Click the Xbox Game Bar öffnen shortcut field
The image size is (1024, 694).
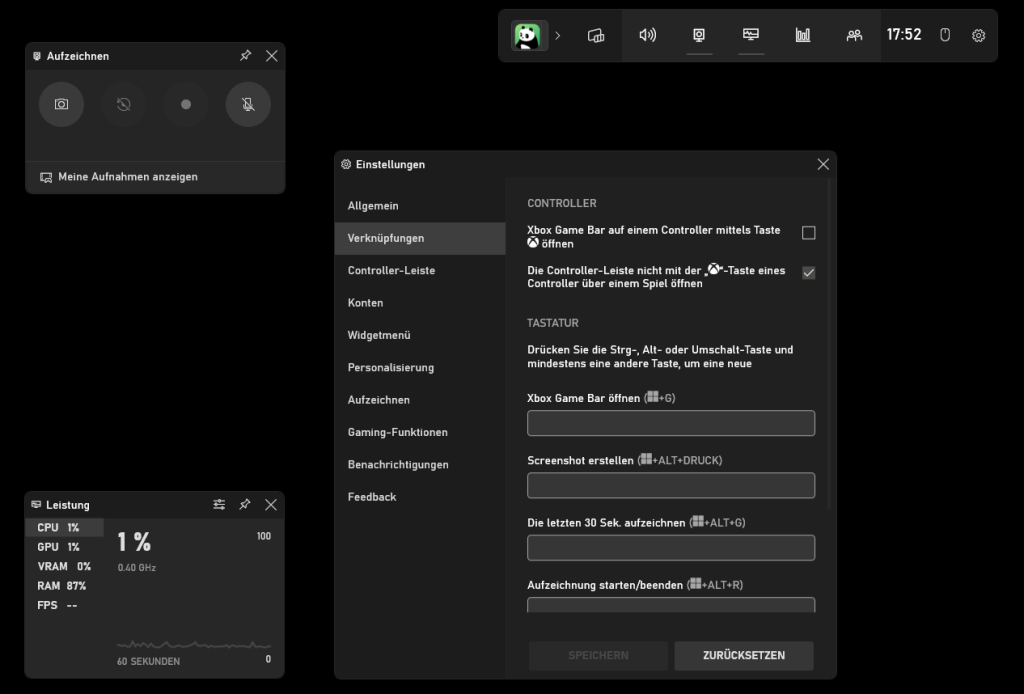coord(671,423)
